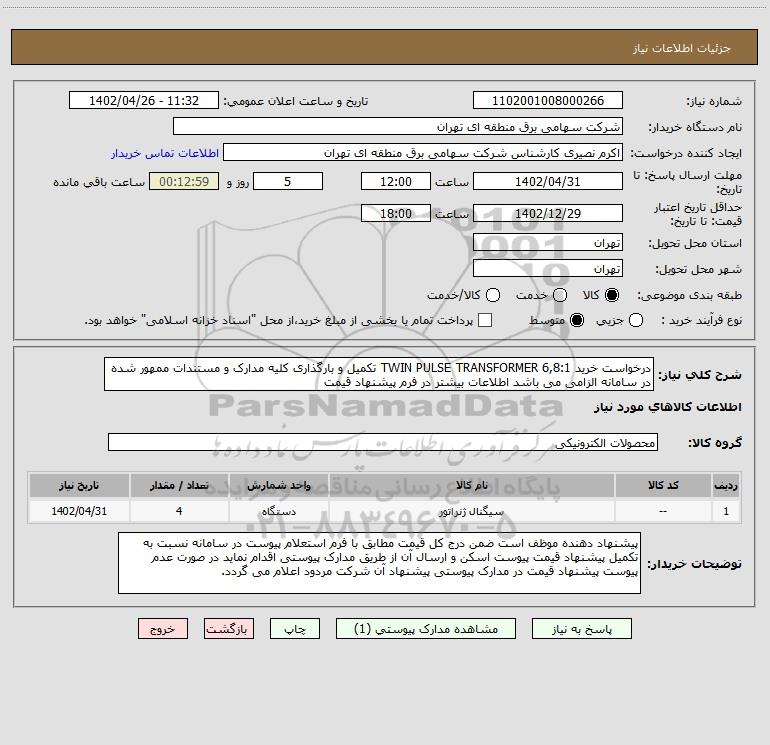770x745 pixels.
Task: Select the کالا radio button
Action: click(612, 295)
